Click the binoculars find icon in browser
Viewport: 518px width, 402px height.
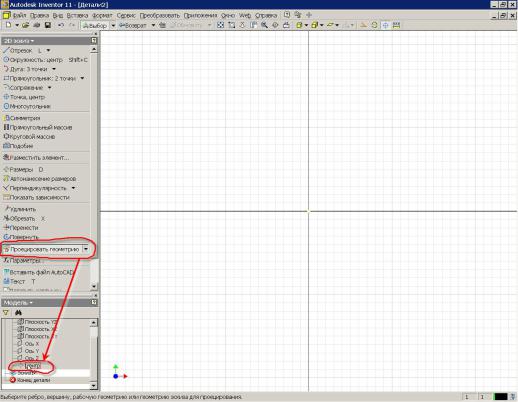coord(18,313)
